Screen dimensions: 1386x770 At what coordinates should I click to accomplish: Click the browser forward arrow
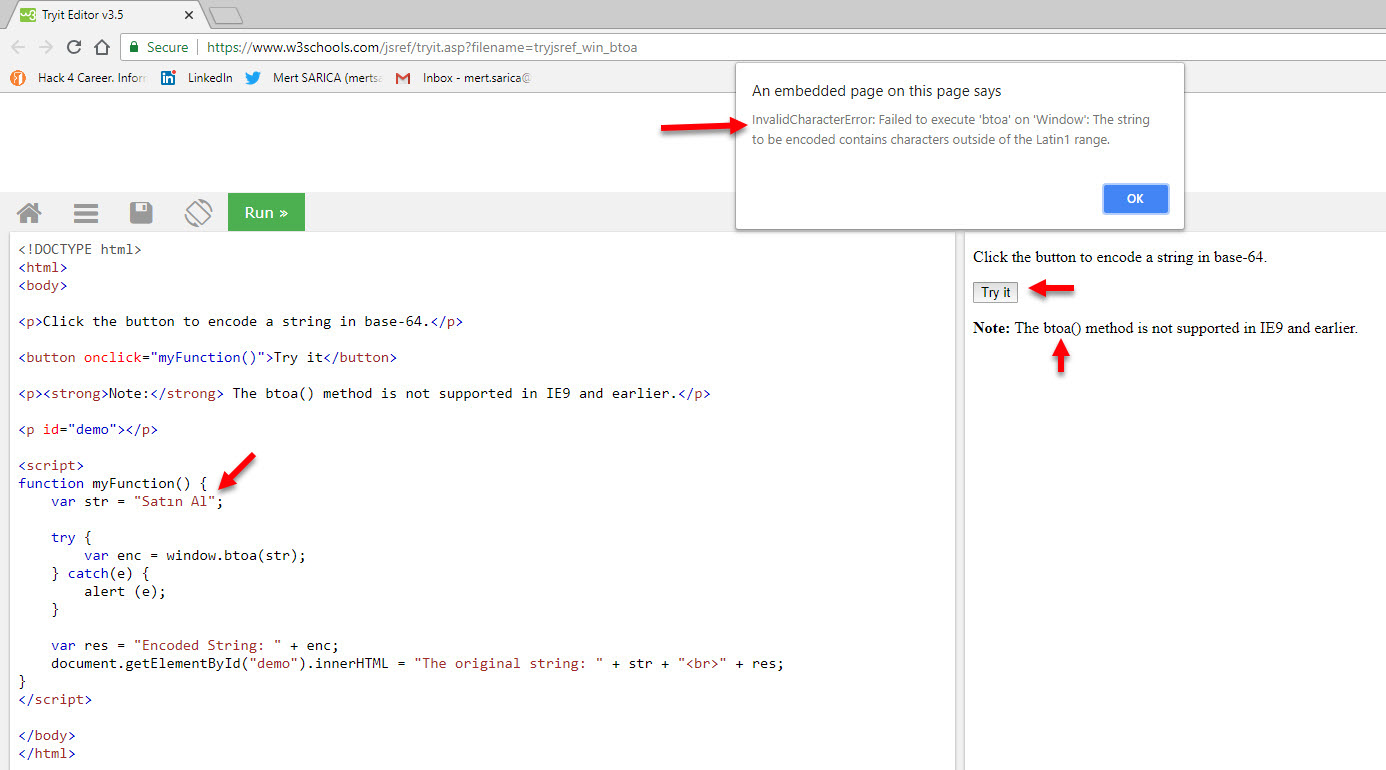pyautogui.click(x=46, y=47)
